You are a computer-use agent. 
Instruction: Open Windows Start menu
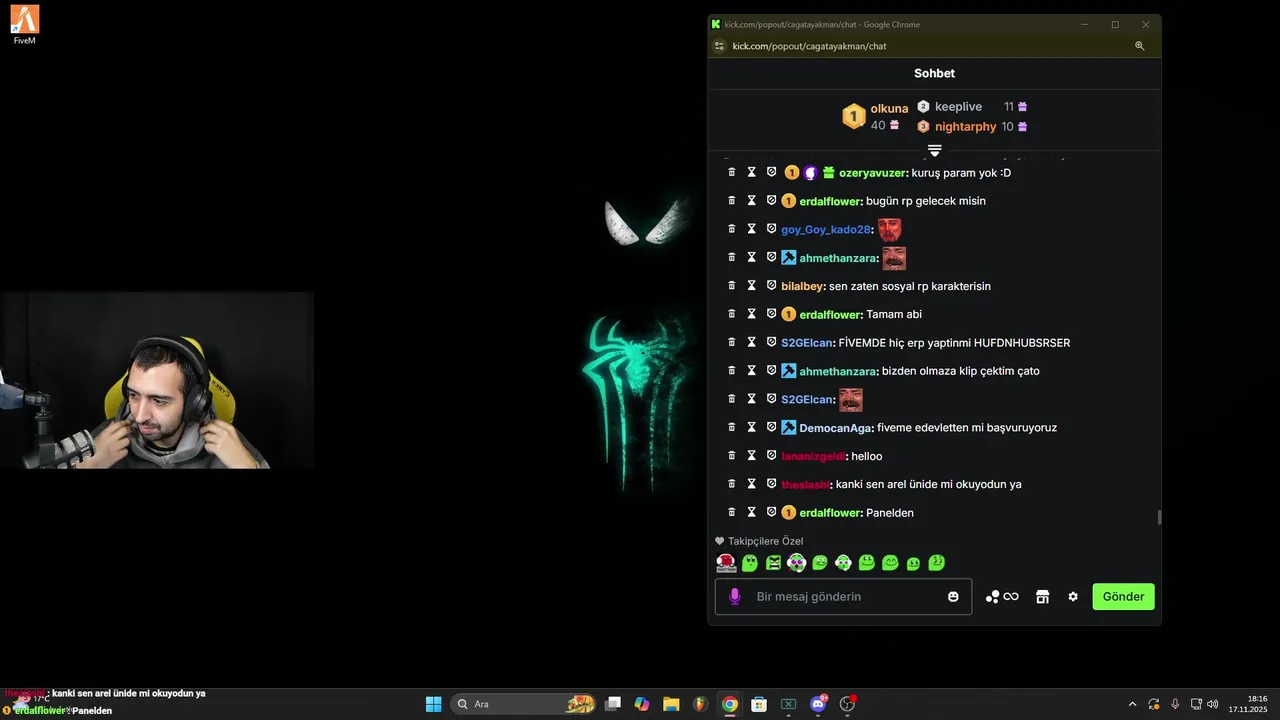(434, 704)
